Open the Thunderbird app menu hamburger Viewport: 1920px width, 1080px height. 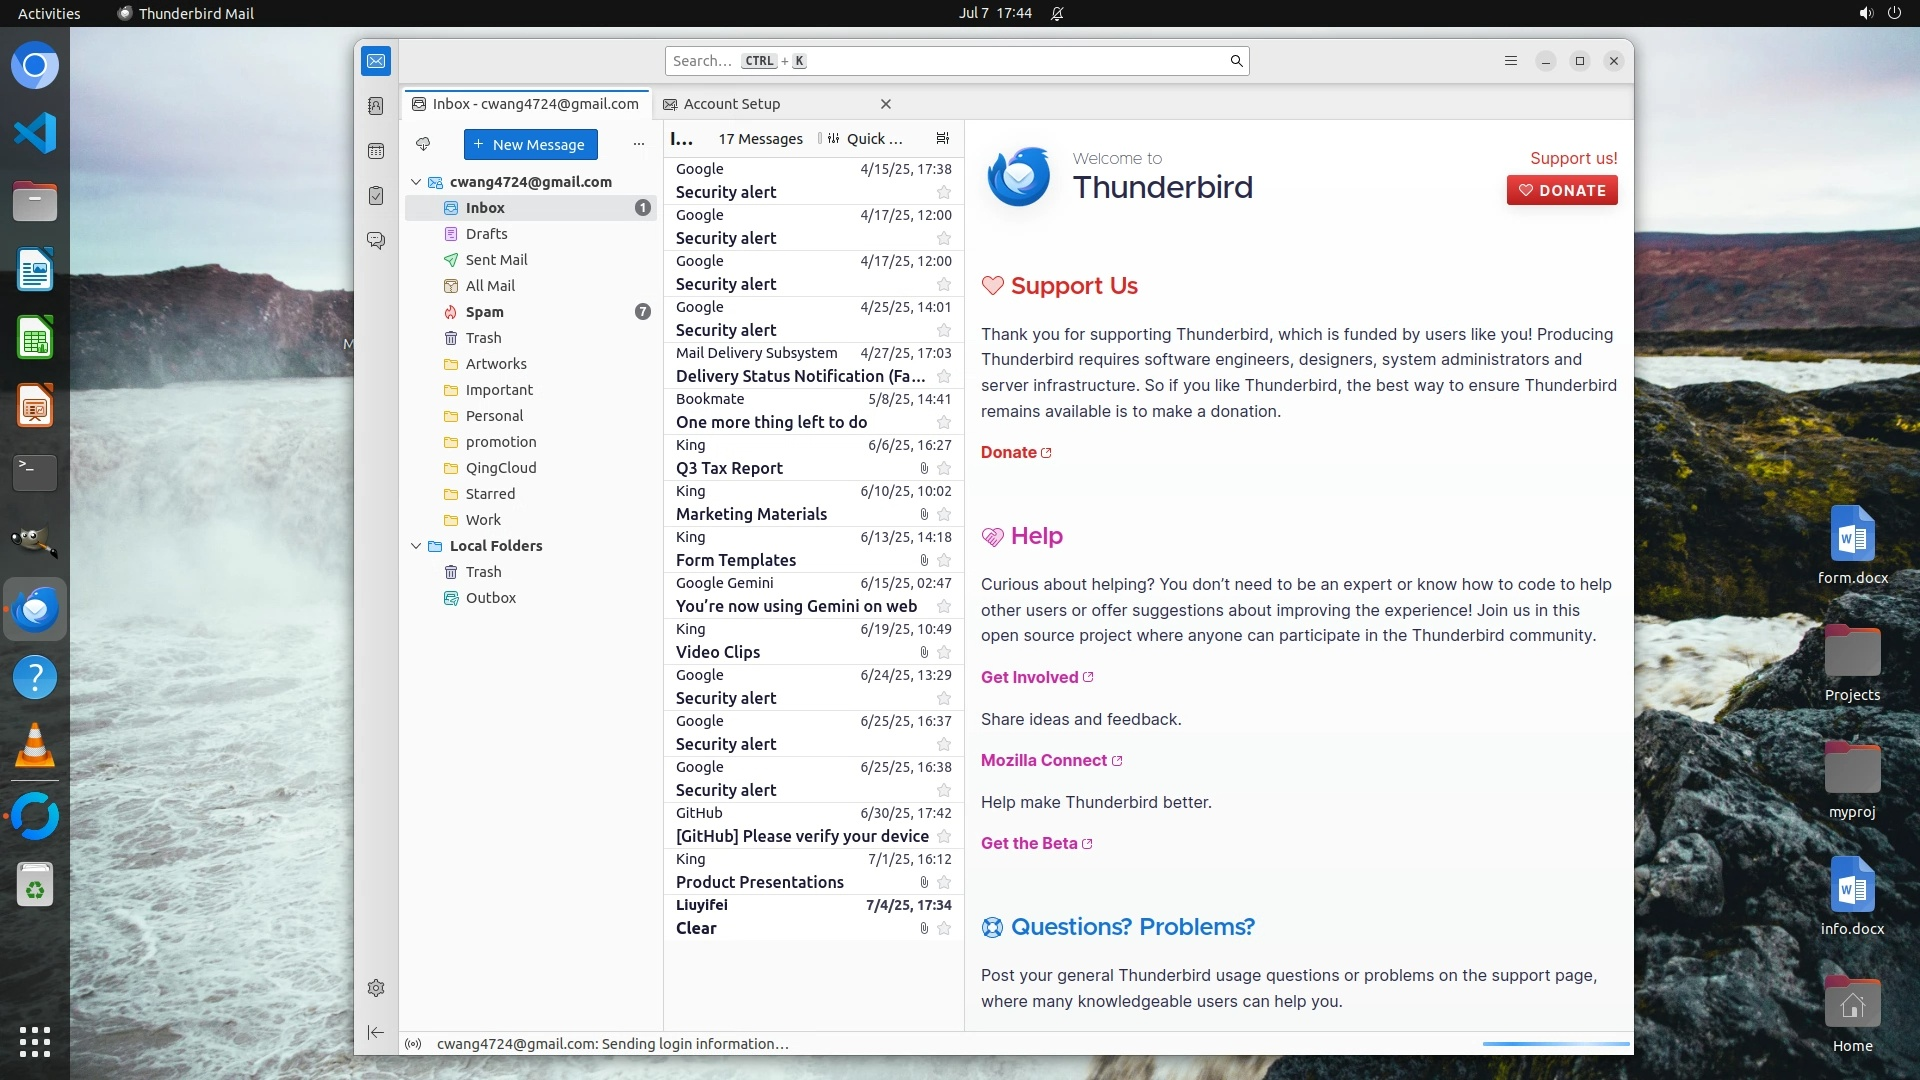point(1511,61)
